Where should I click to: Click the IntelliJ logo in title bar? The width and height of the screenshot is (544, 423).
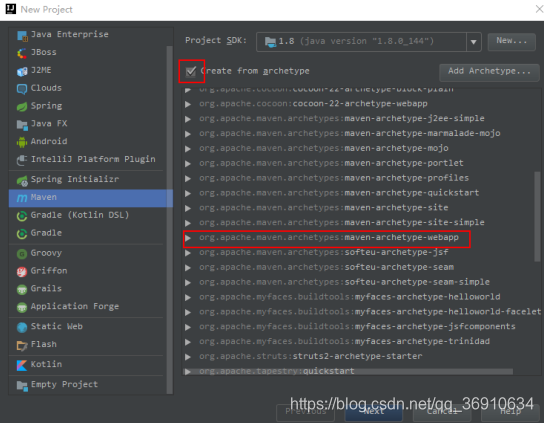click(x=11, y=9)
